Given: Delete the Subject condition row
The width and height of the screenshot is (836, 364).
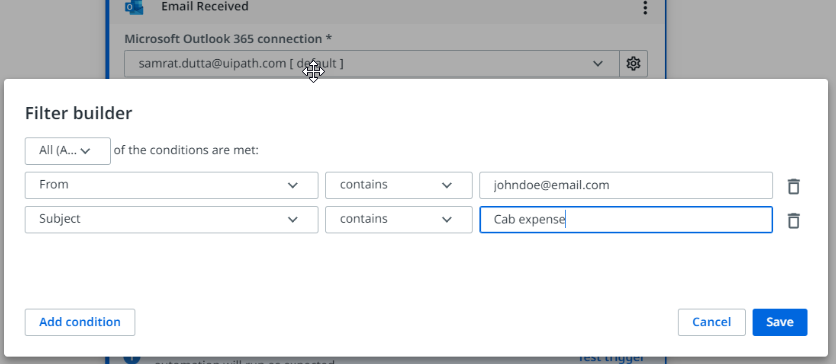Looking at the screenshot, I should (793, 220).
